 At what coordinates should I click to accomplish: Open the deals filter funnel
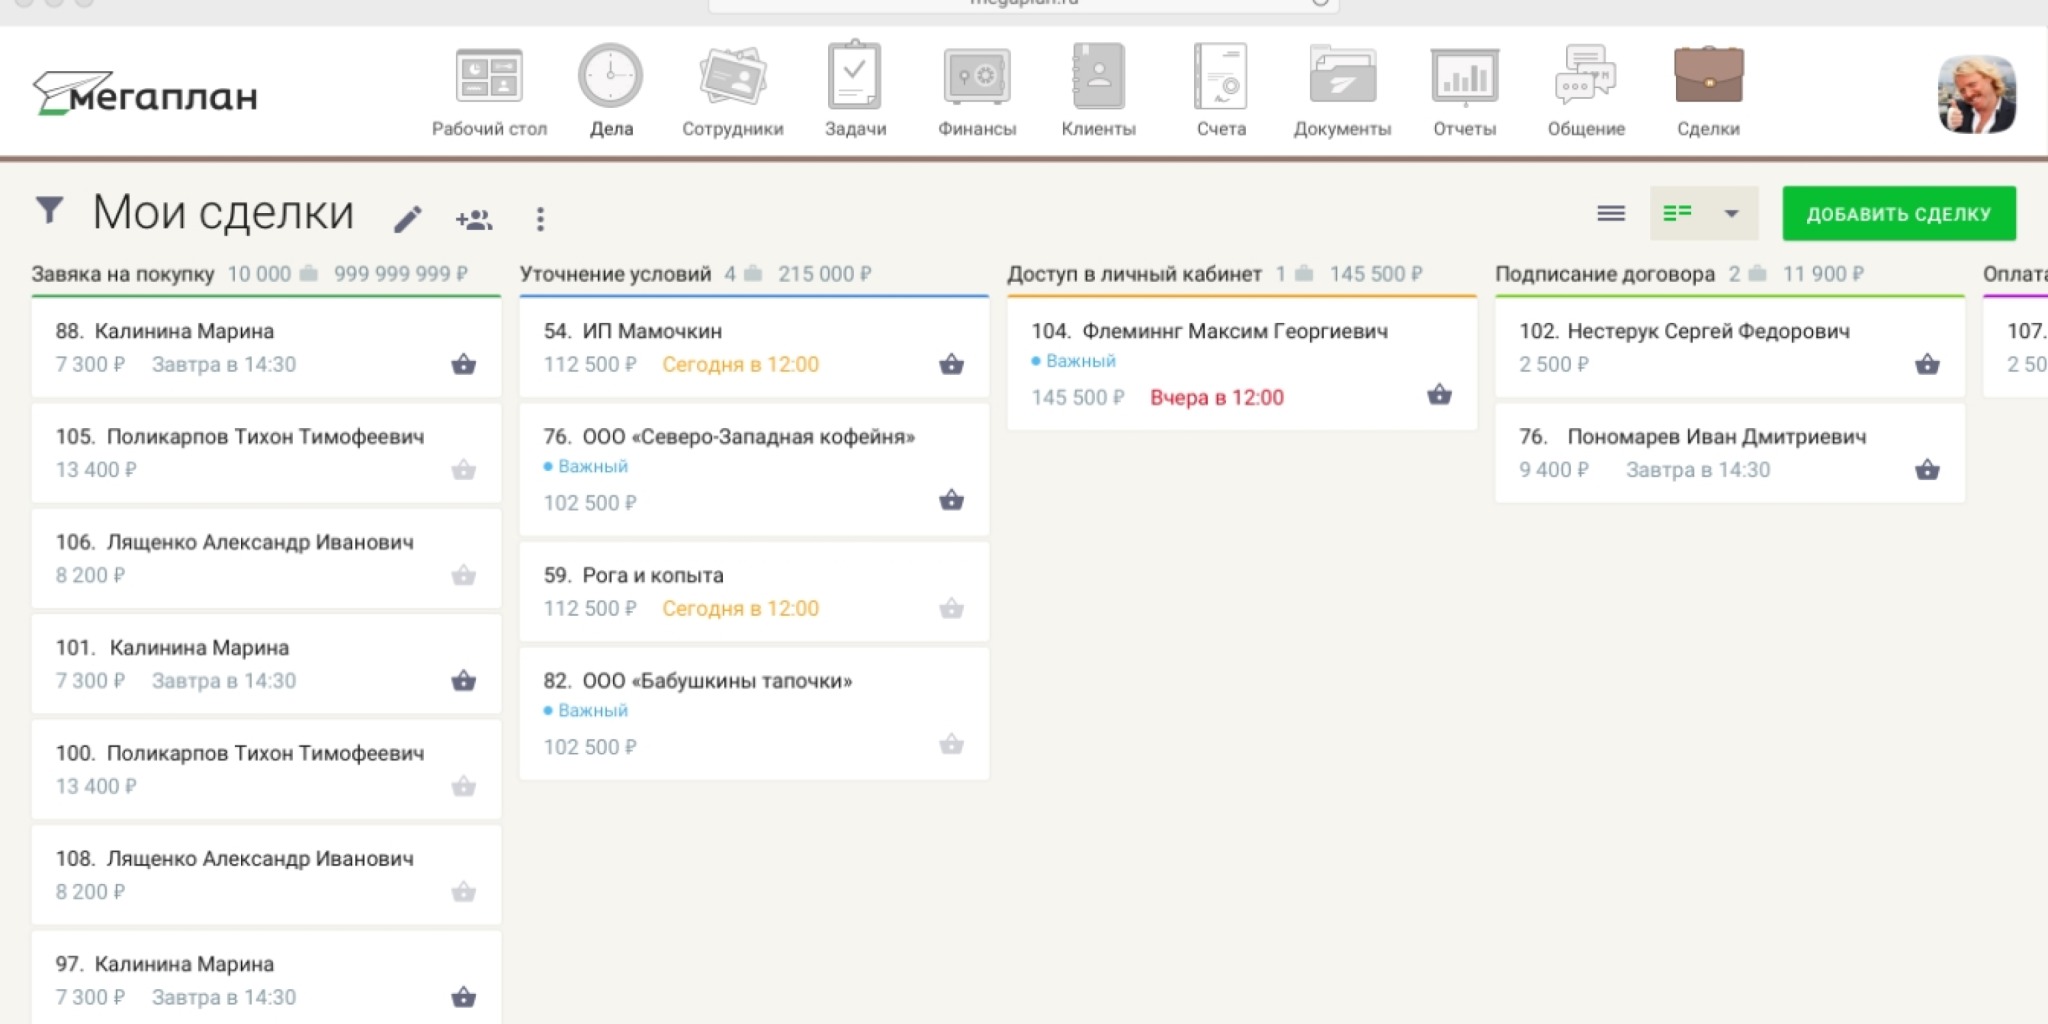[x=49, y=211]
